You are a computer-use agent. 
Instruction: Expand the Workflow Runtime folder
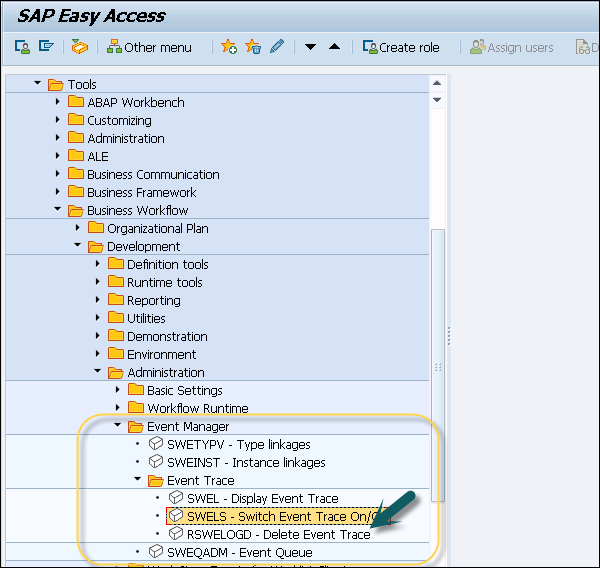click(x=118, y=408)
